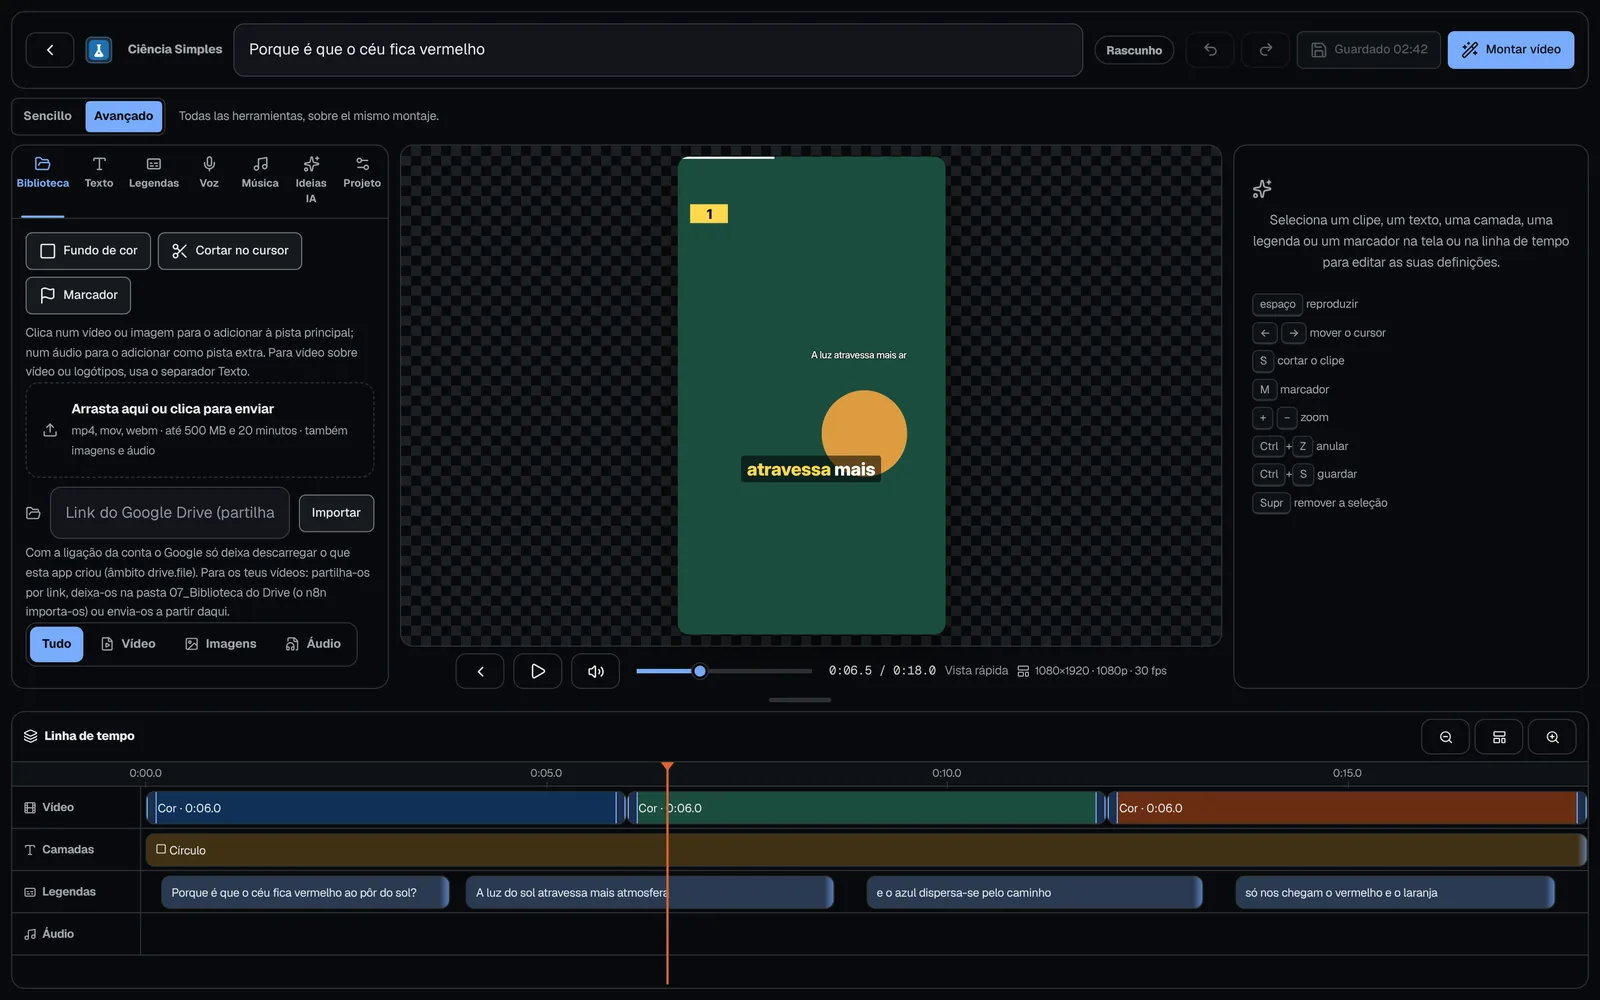Edit the project title field
The width and height of the screenshot is (1600, 1000).
(658, 50)
